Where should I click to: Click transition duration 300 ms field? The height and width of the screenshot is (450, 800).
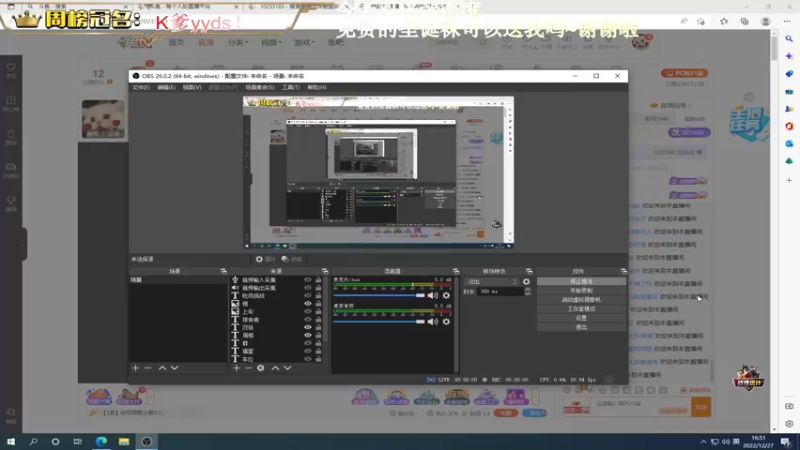tap(501, 291)
